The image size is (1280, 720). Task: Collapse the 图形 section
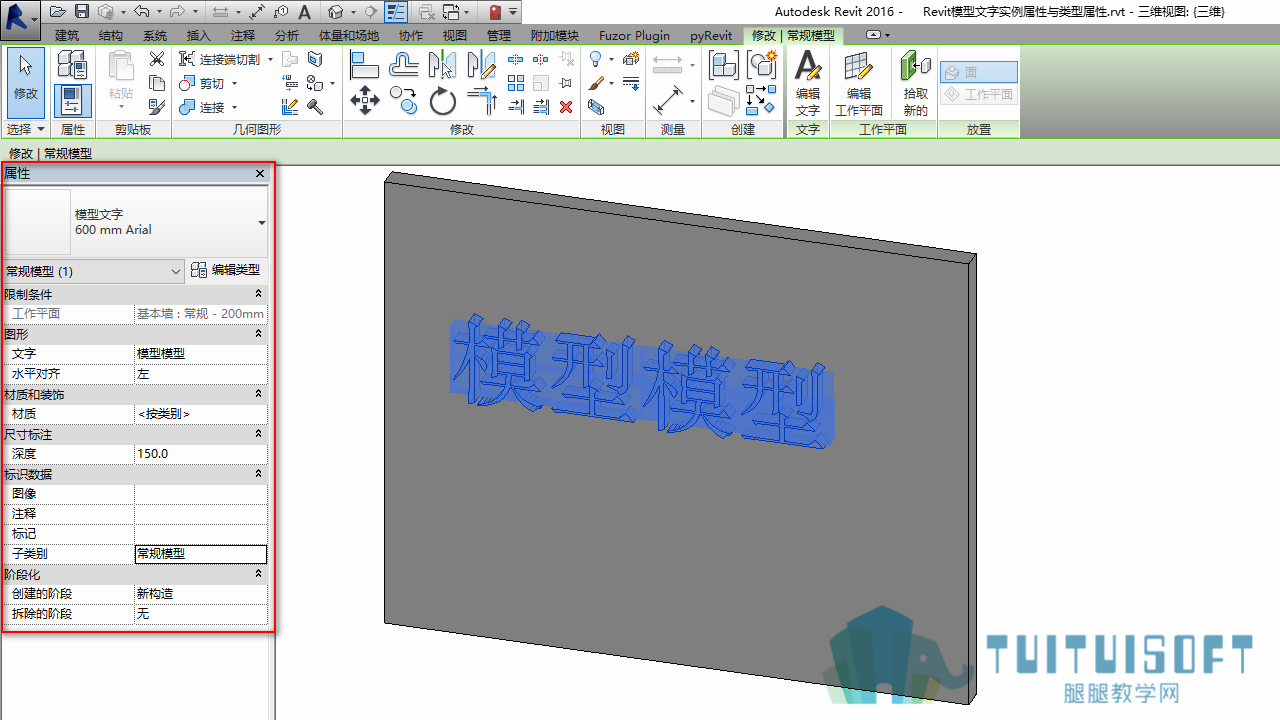point(259,334)
